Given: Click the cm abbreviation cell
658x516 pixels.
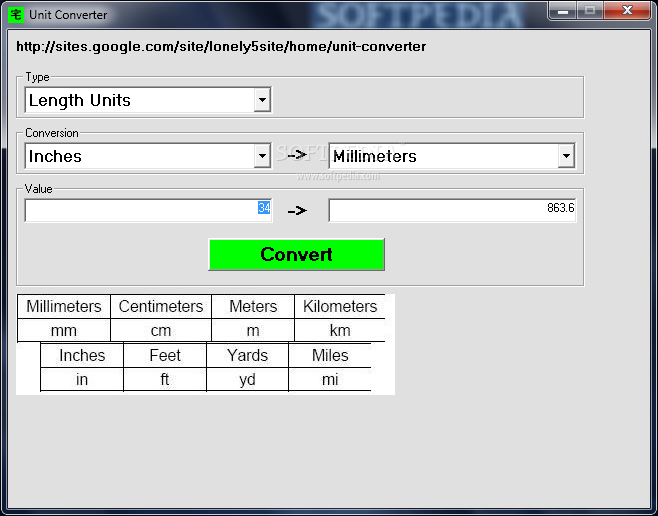Looking at the screenshot, I should click(161, 331).
